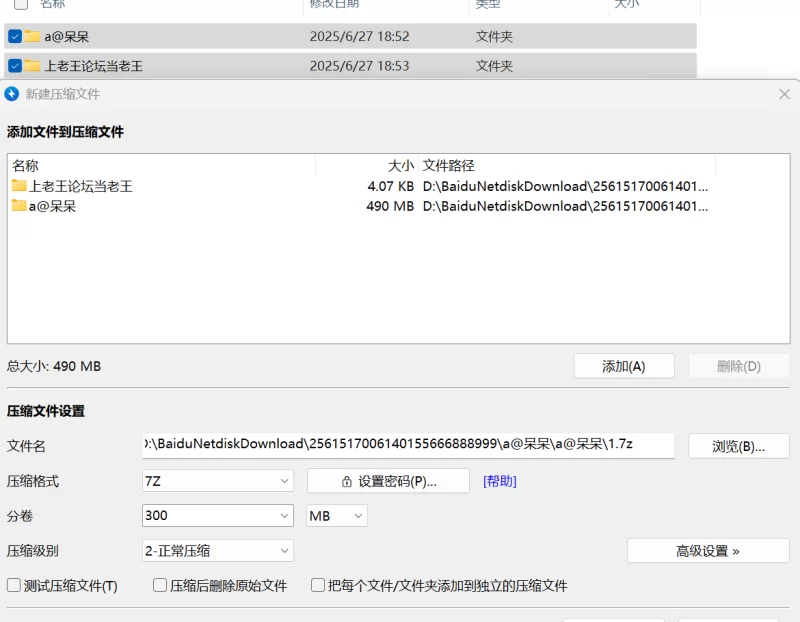Click the 490 MB size cell of a@呆呆
800x622 pixels.
coord(390,206)
